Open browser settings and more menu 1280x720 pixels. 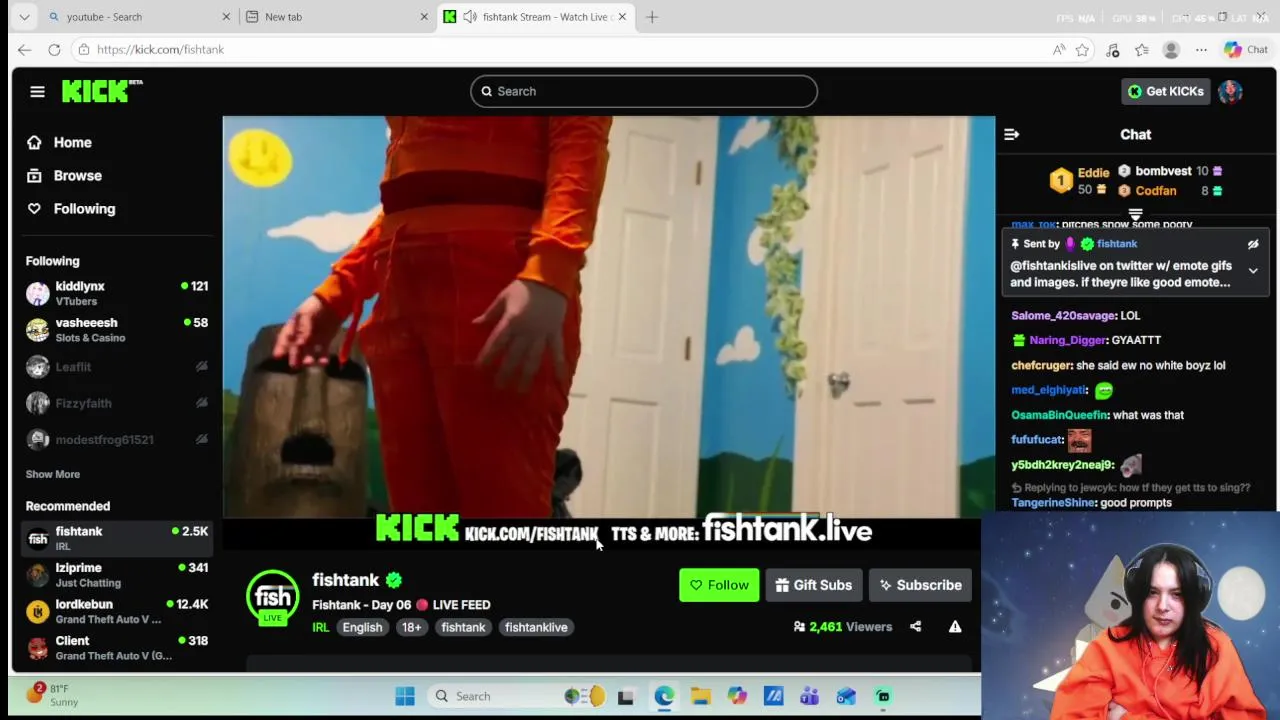coord(1201,50)
